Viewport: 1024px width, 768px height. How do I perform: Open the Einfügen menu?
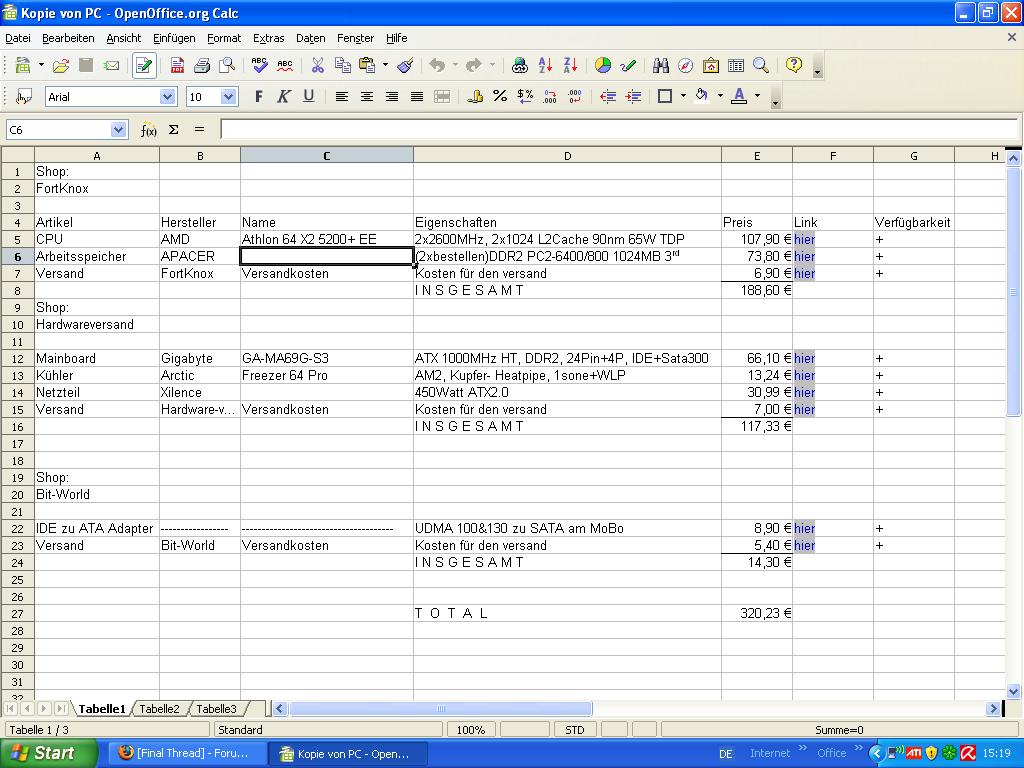[174, 39]
